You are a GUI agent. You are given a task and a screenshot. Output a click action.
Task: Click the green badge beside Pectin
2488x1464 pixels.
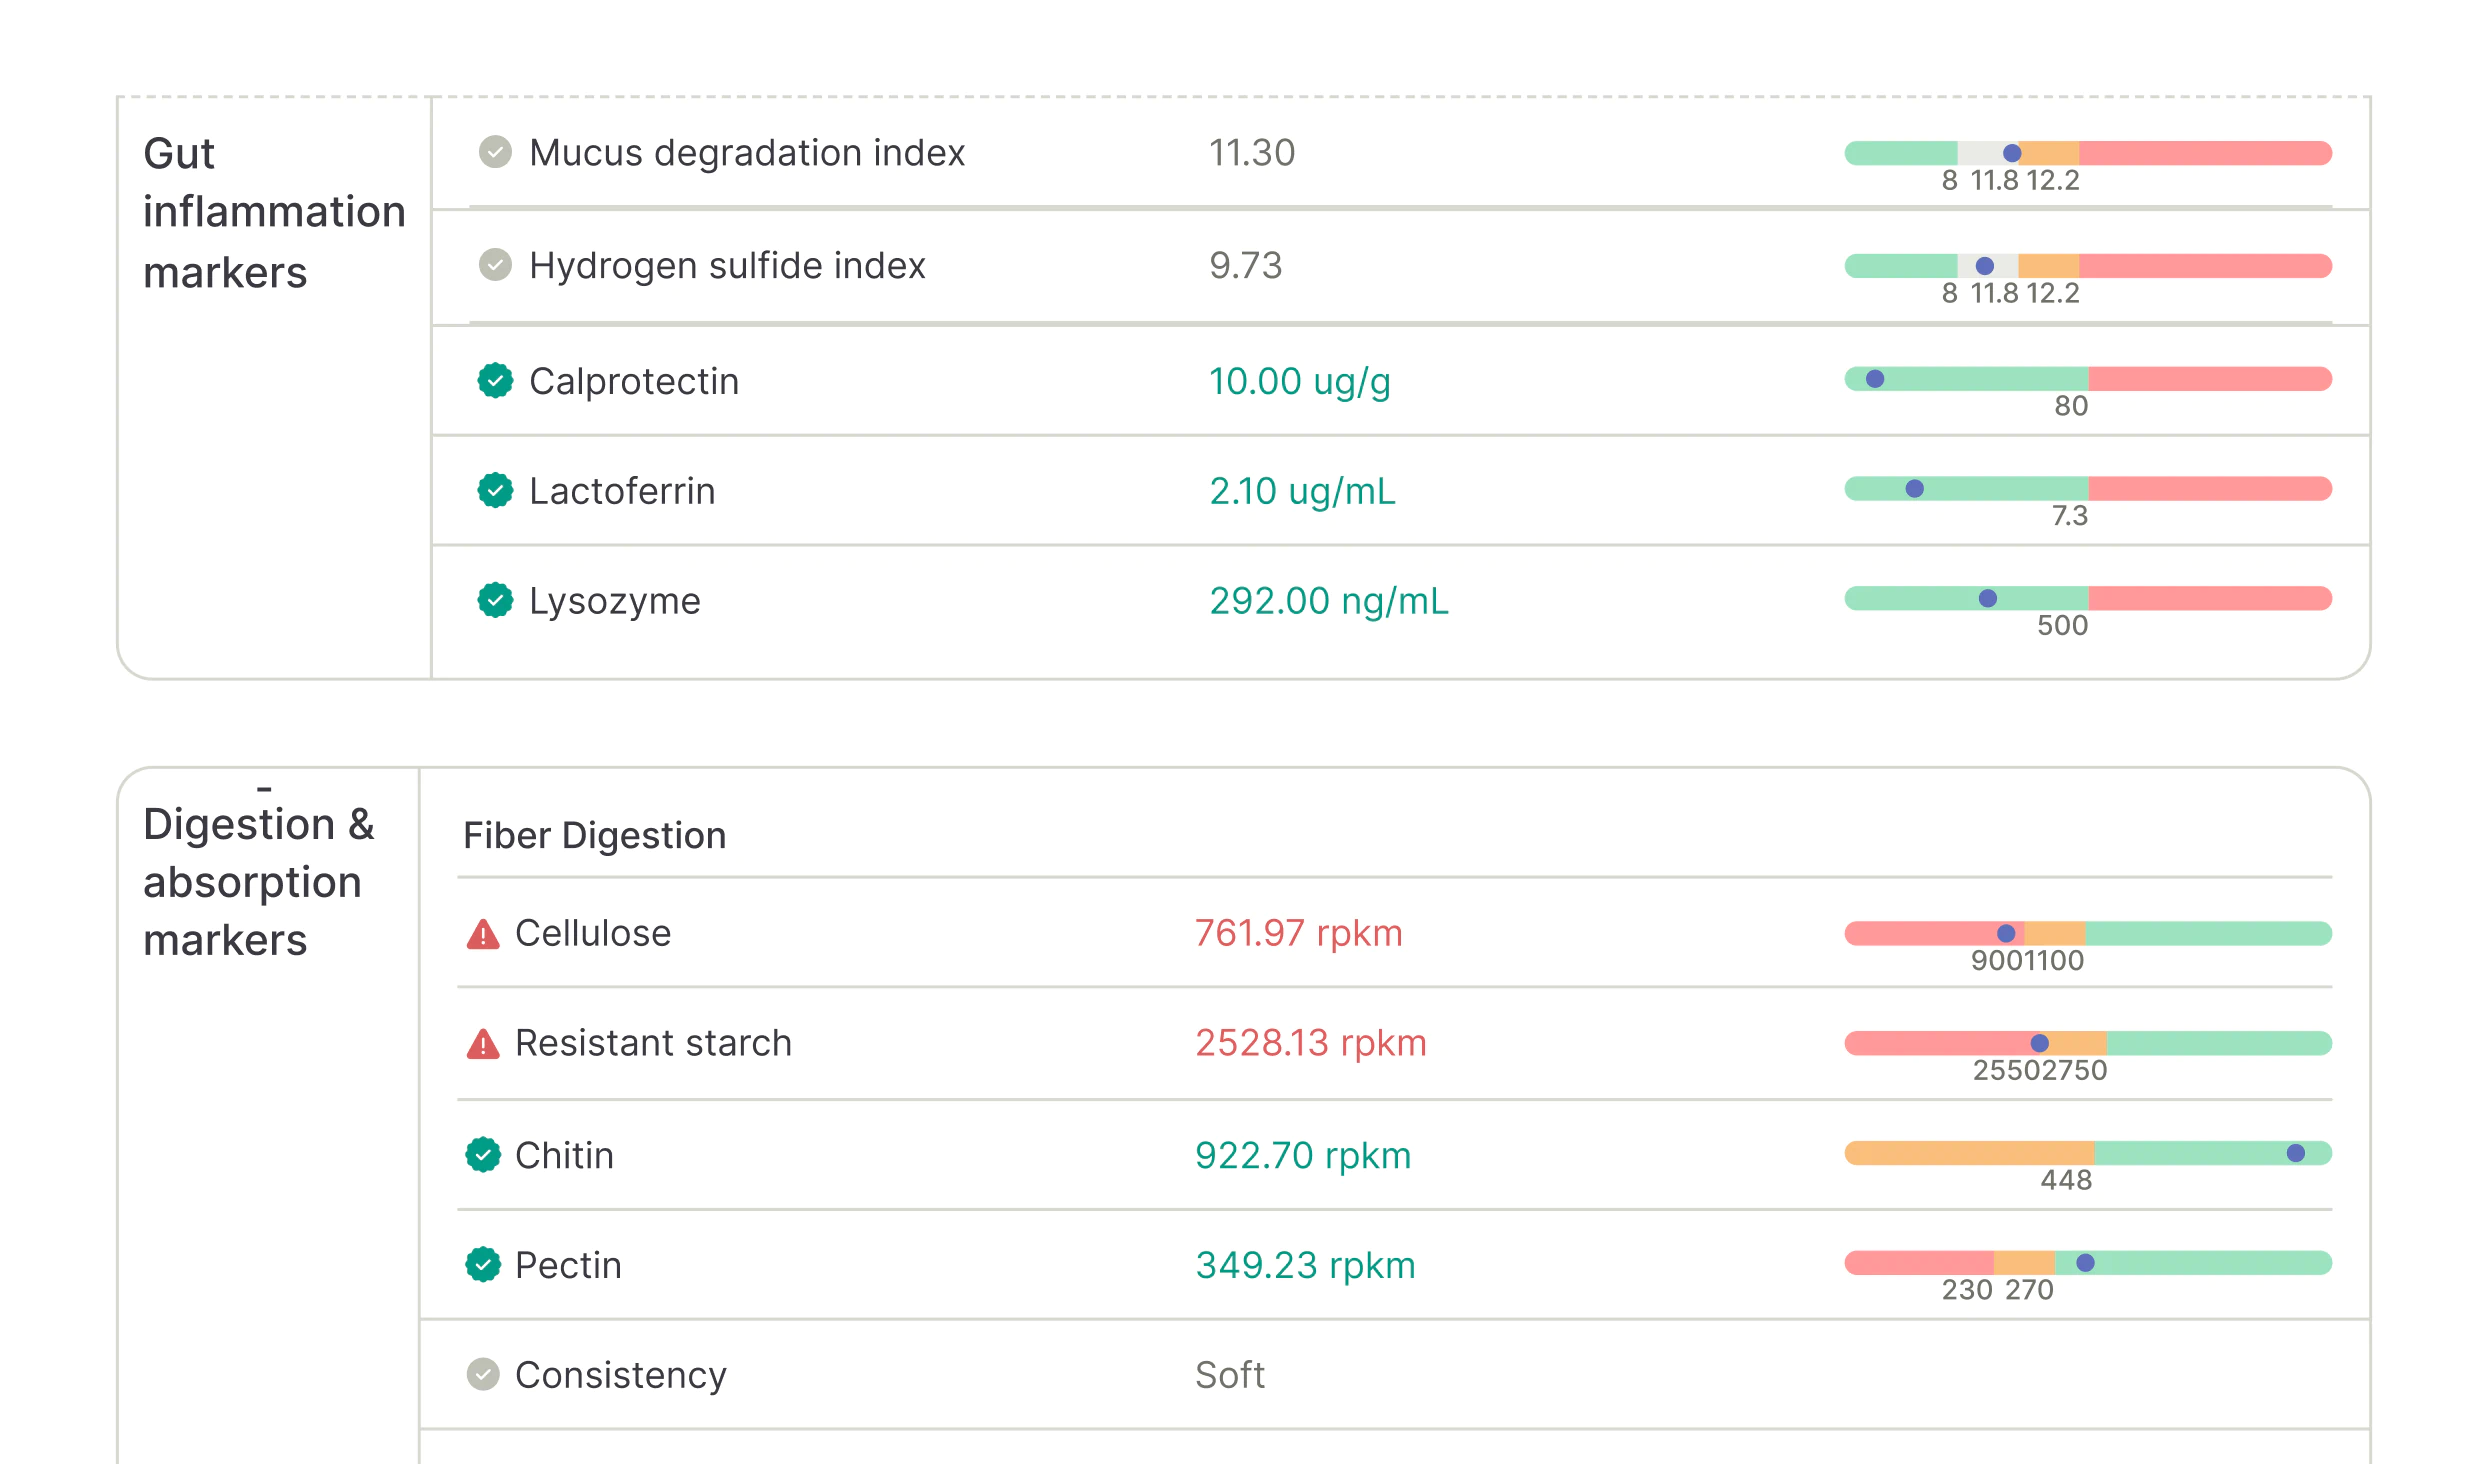[484, 1264]
